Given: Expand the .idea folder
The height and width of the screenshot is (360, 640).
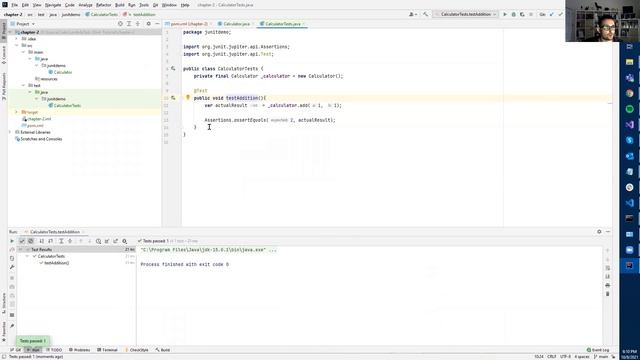Looking at the screenshot, I should pos(17,39).
